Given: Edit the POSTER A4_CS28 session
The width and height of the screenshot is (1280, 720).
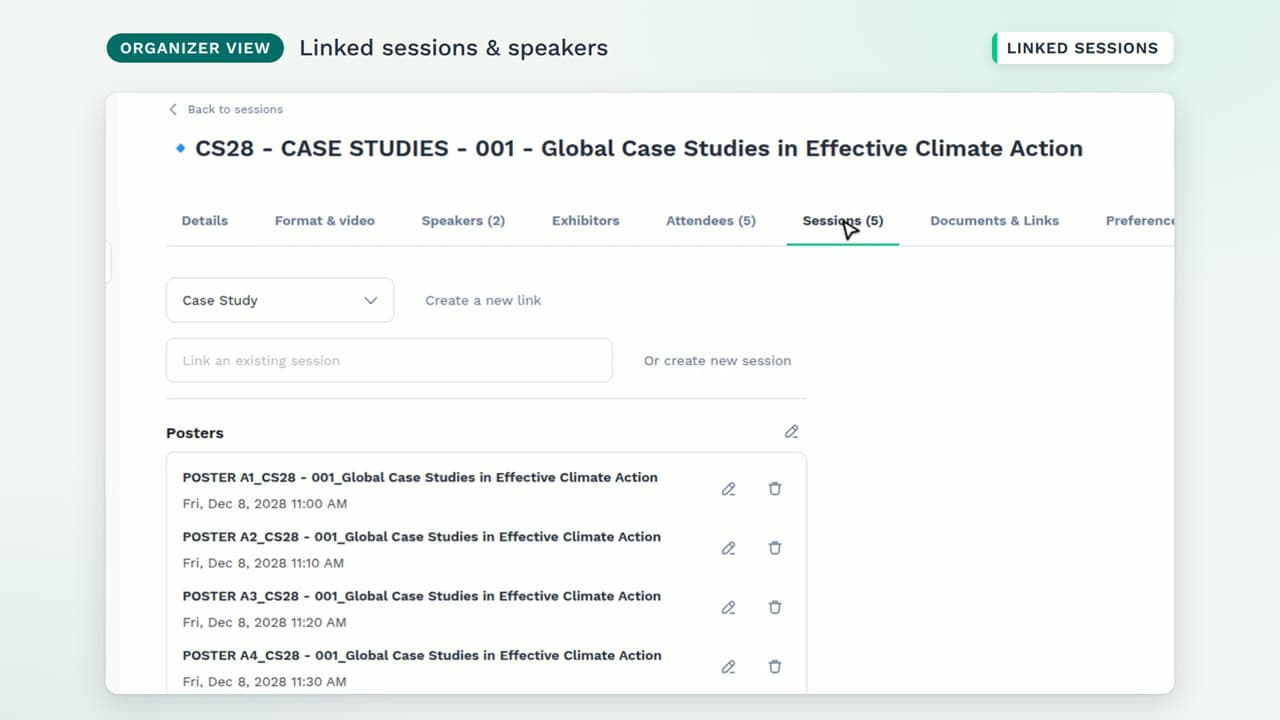Looking at the screenshot, I should click(728, 666).
